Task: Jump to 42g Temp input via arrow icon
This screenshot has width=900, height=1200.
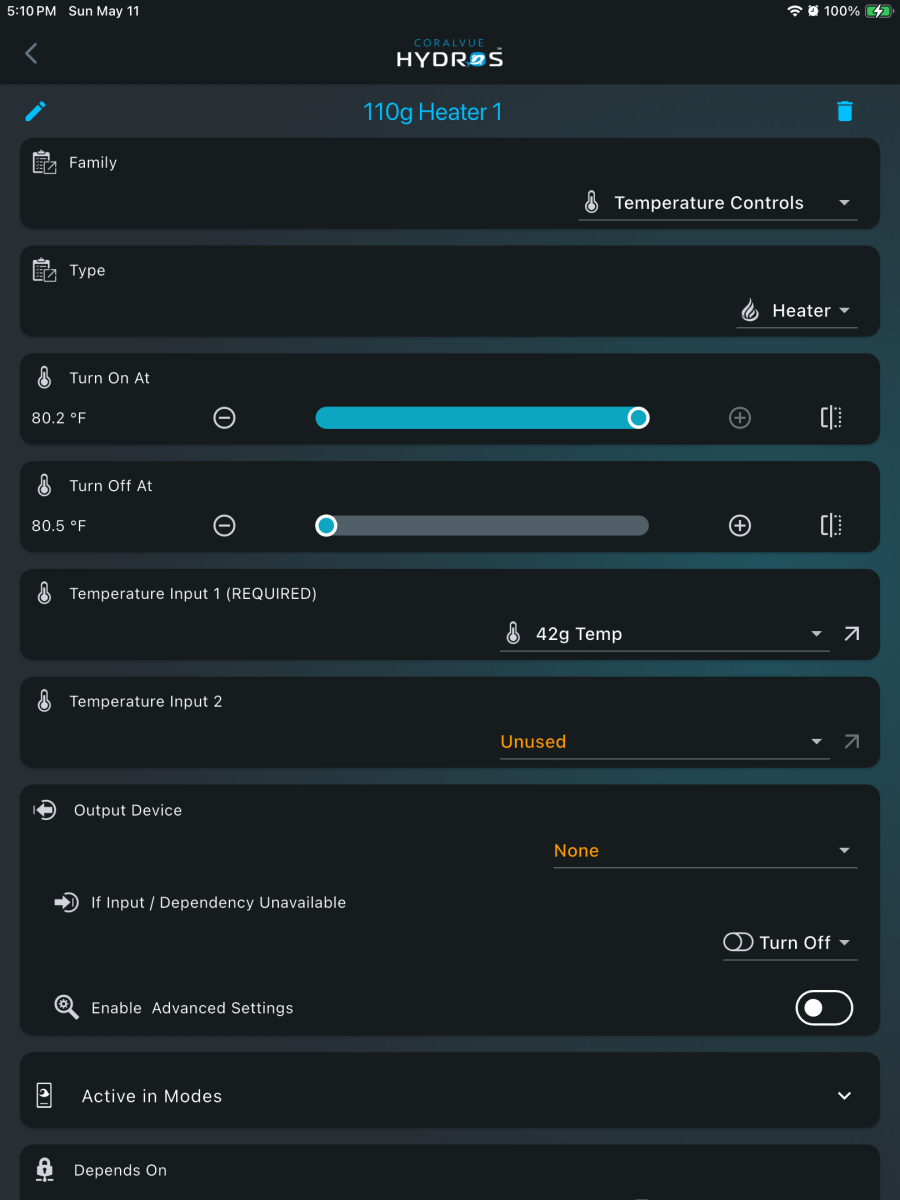Action: pos(851,634)
